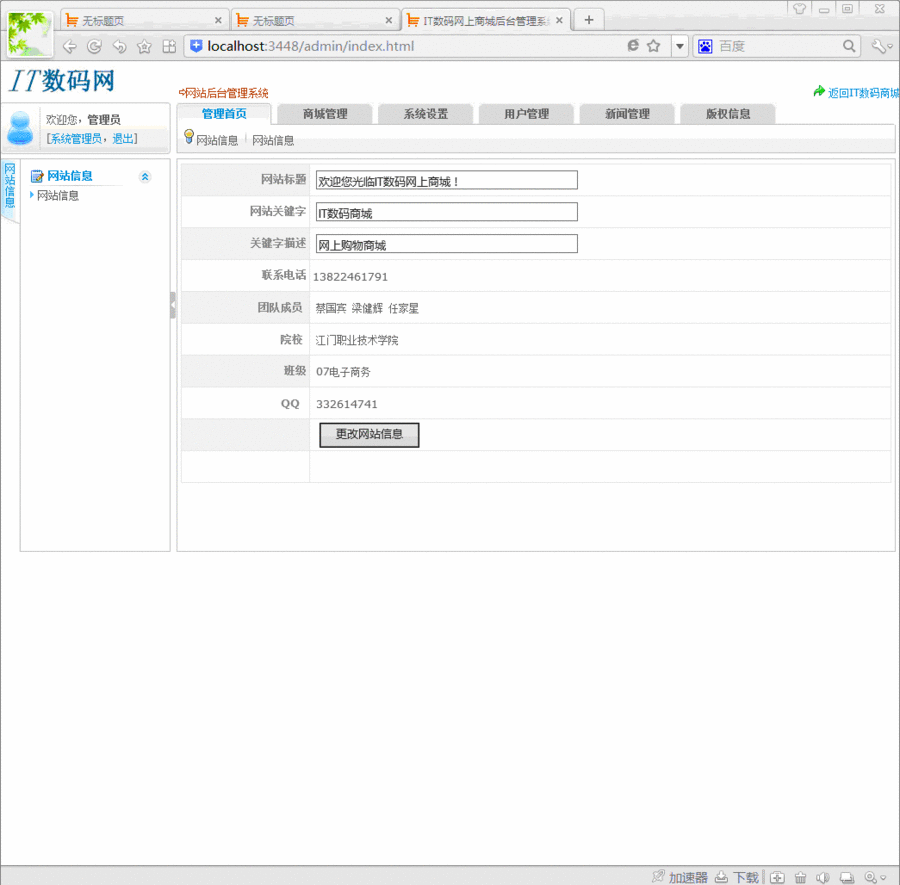
Task: Click the text 江门职业技术学院
Action: click(x=356, y=340)
